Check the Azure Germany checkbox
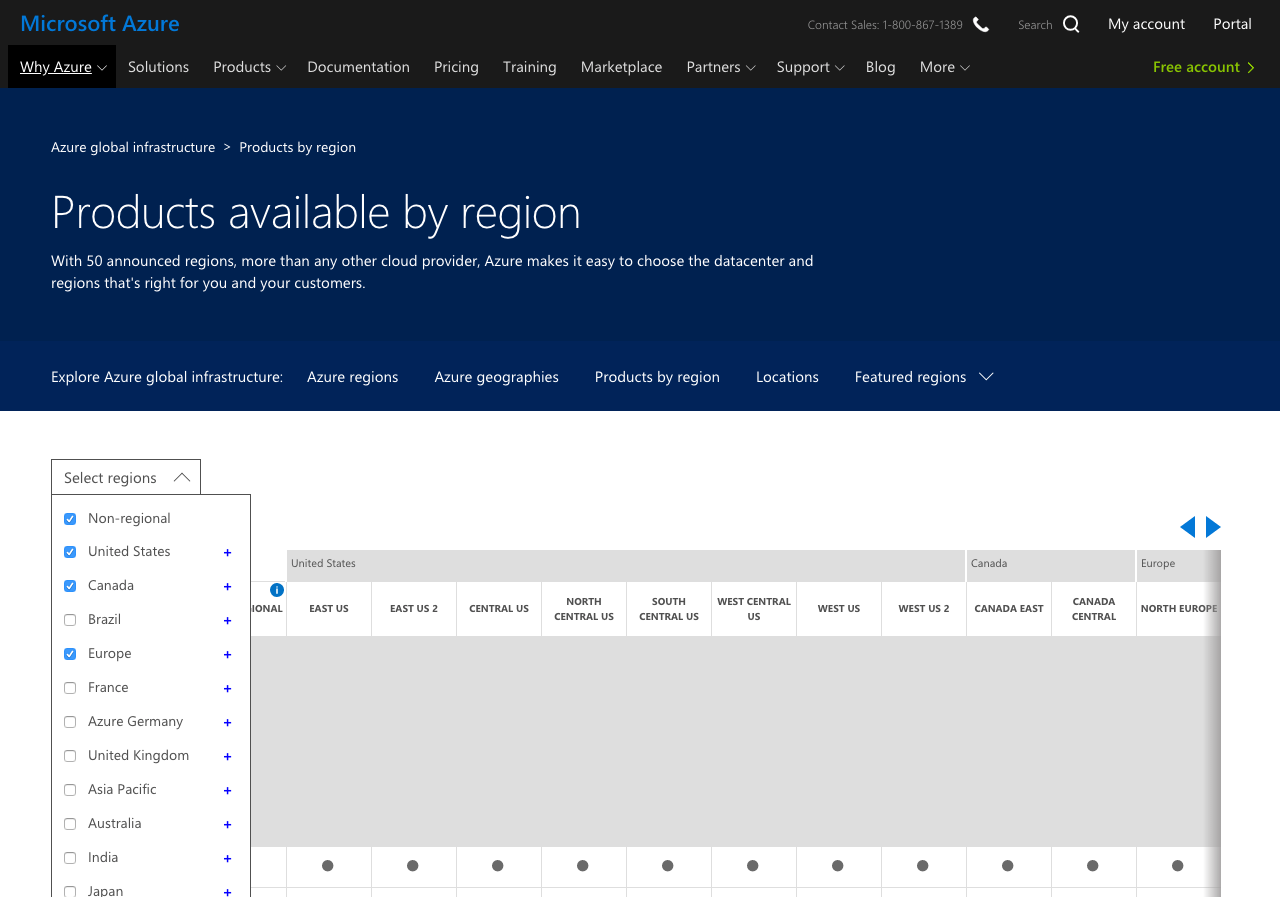 point(70,722)
